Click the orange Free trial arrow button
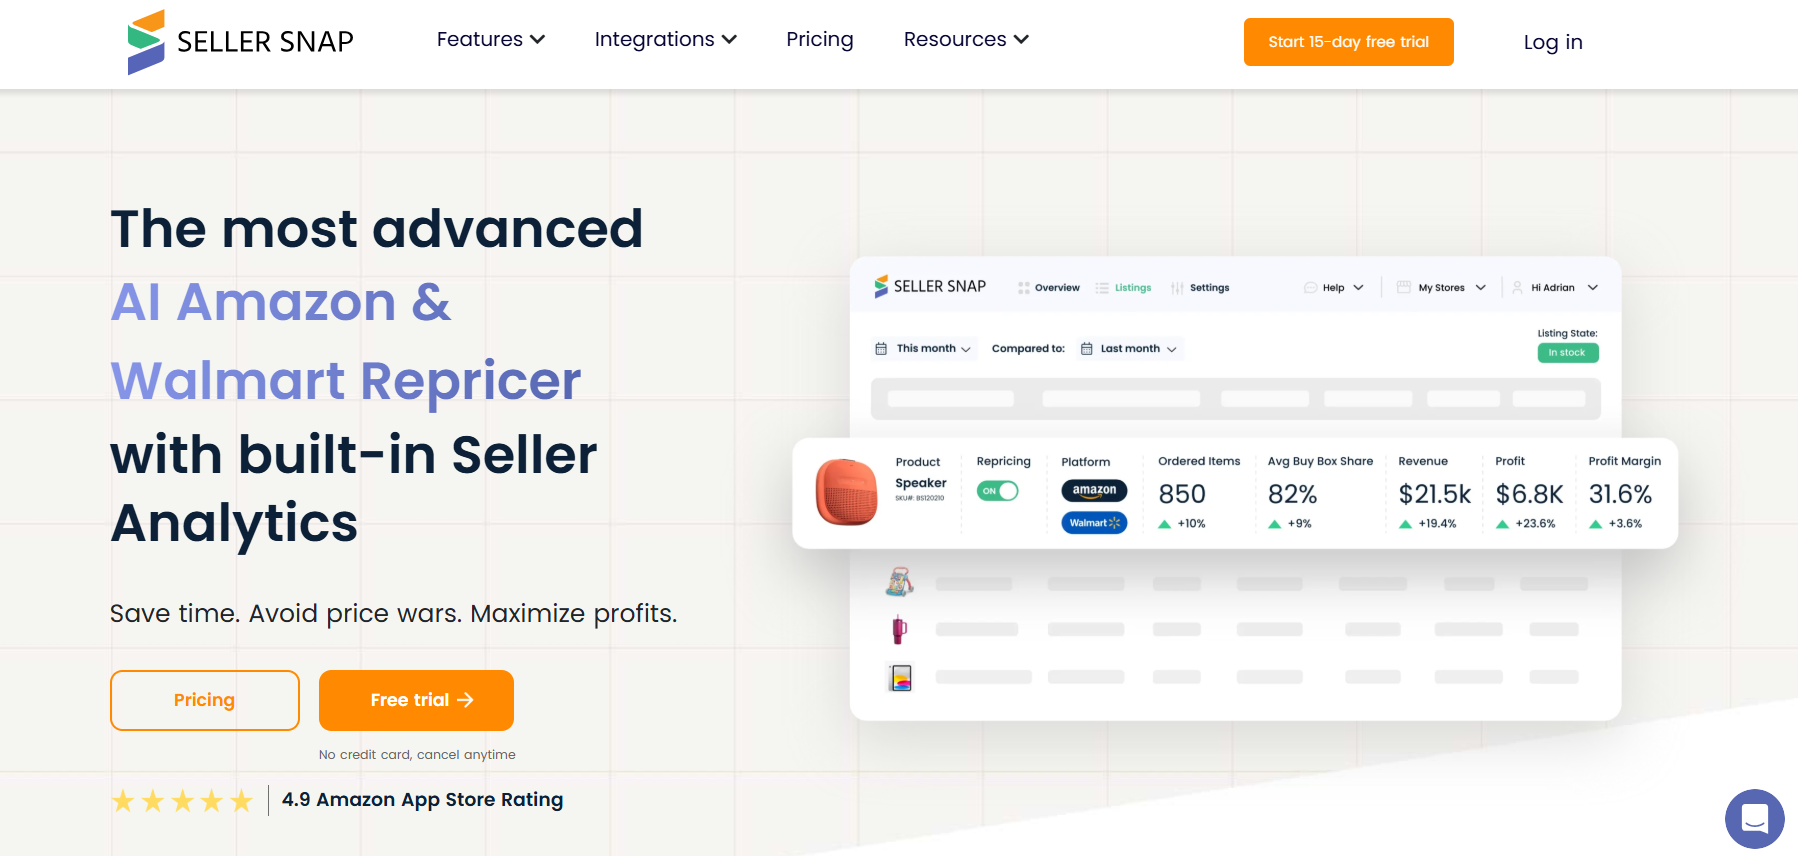 pyautogui.click(x=416, y=700)
